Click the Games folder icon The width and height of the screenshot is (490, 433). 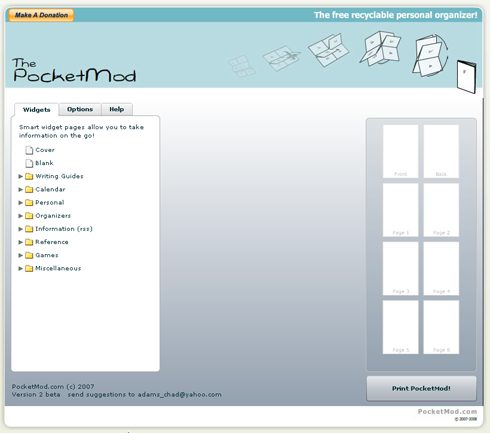29,255
